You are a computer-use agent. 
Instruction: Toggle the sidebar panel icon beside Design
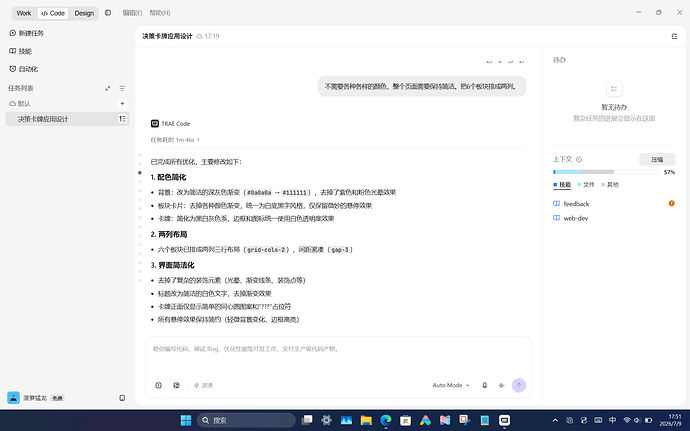pos(108,13)
